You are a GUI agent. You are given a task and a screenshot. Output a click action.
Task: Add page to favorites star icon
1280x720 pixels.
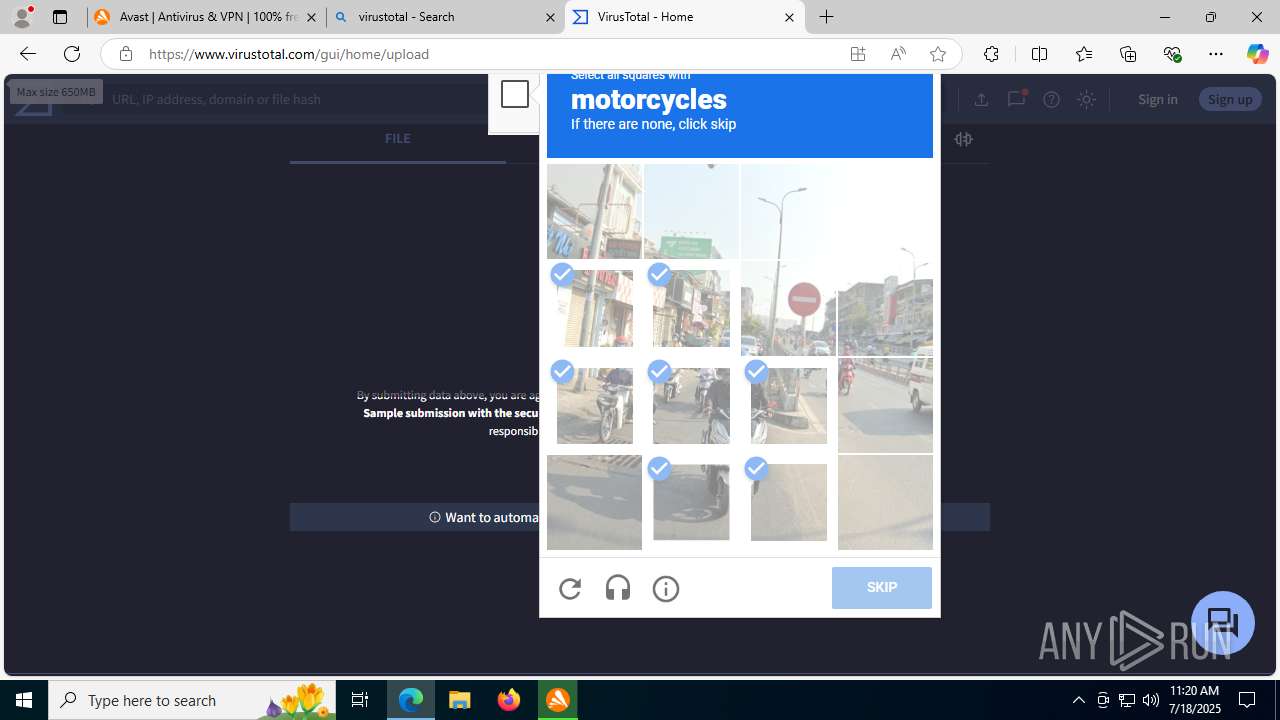coord(937,54)
